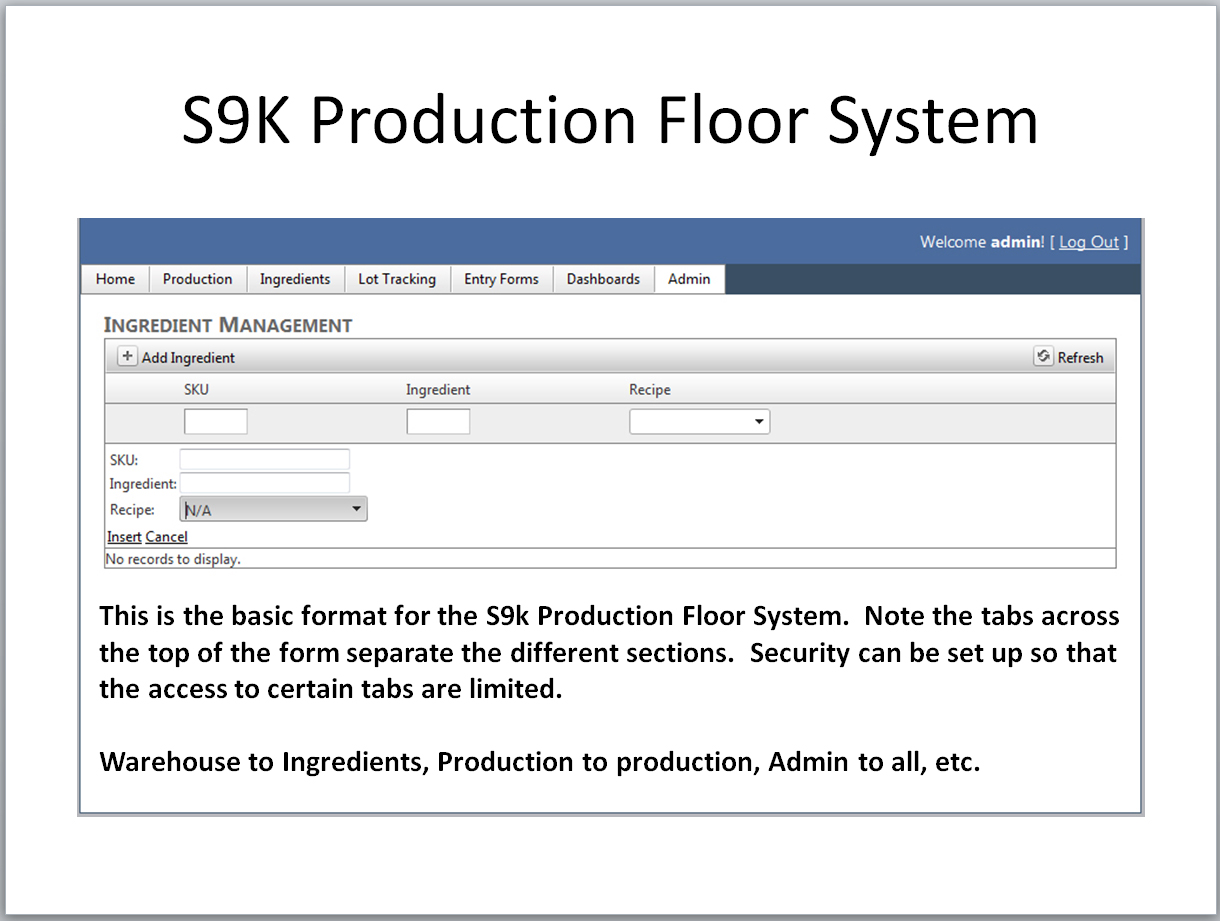Select the Entry Forms tab
Screen dimensions: 1220x921
[x=501, y=279]
